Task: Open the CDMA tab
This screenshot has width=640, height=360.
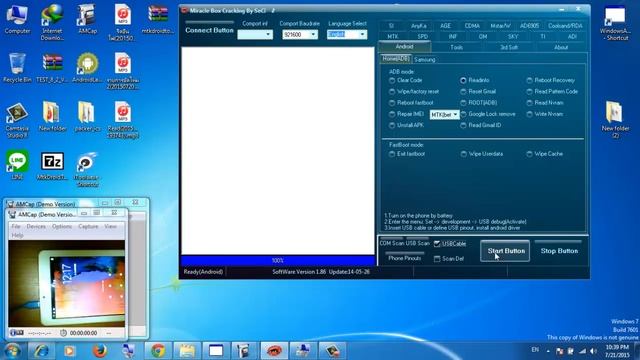Action: pos(472,26)
